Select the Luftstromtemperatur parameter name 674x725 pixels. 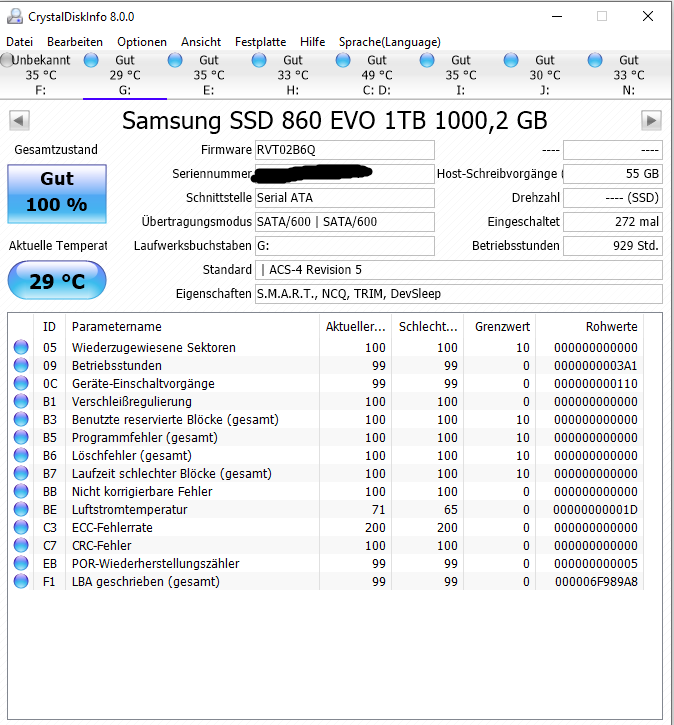(129, 510)
